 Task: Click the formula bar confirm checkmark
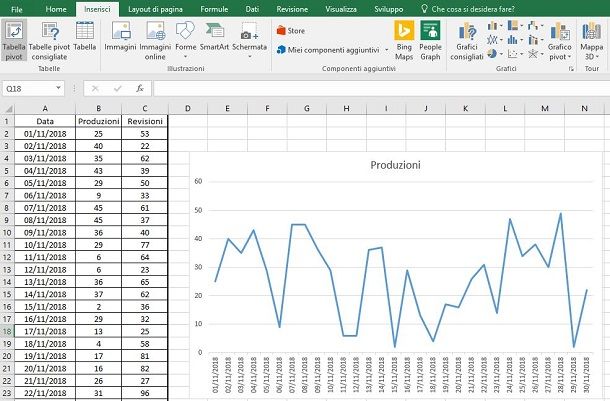[117, 89]
